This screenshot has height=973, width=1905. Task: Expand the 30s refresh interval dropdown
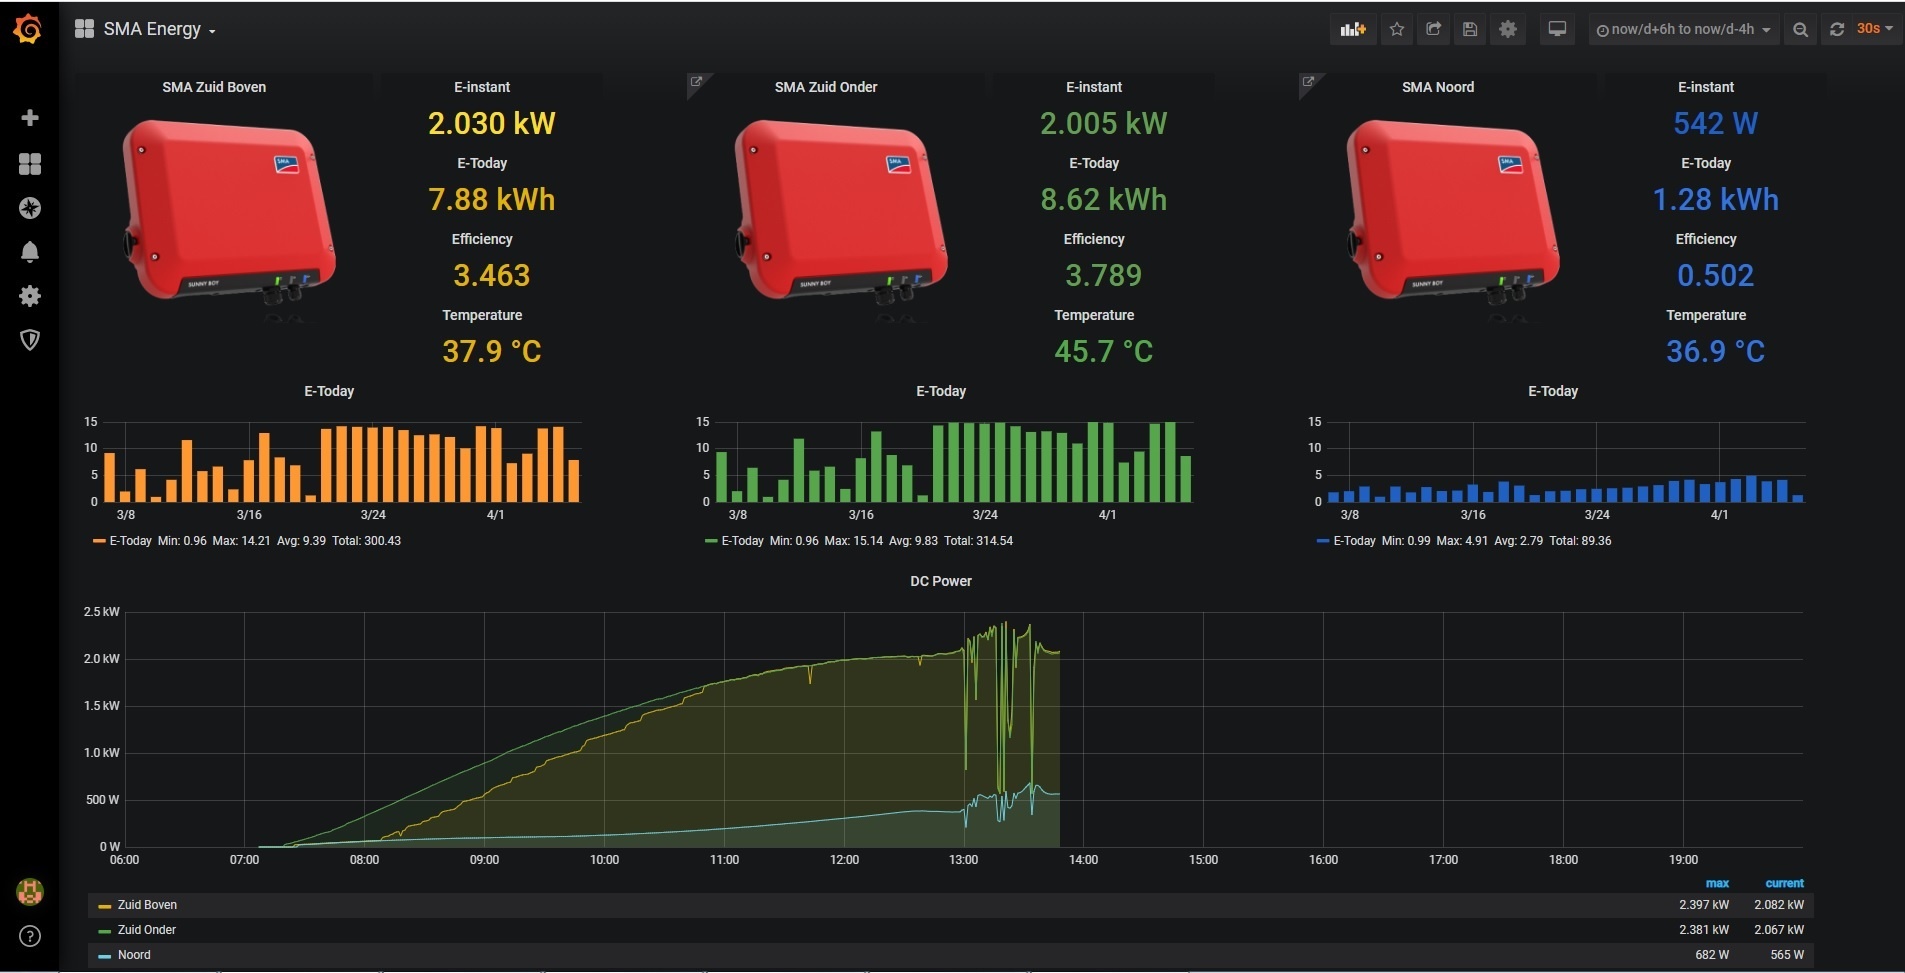coord(1875,29)
